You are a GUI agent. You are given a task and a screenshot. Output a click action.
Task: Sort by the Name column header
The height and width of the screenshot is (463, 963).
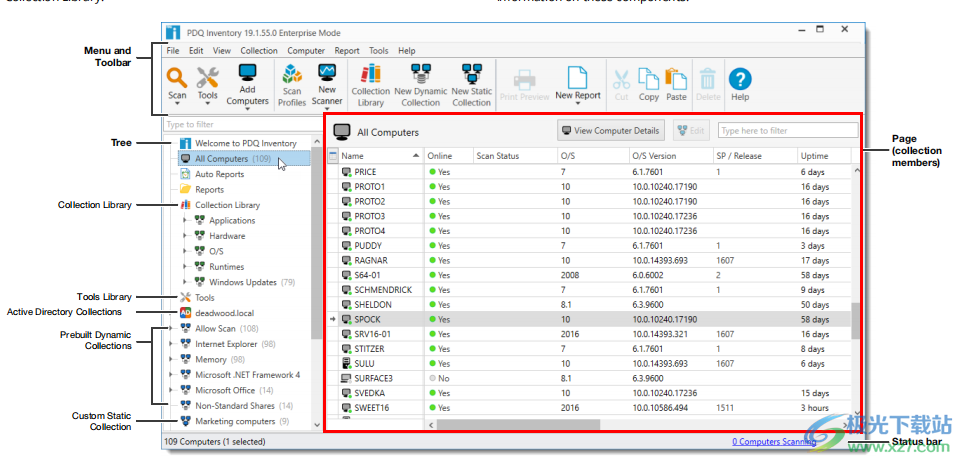pos(381,156)
